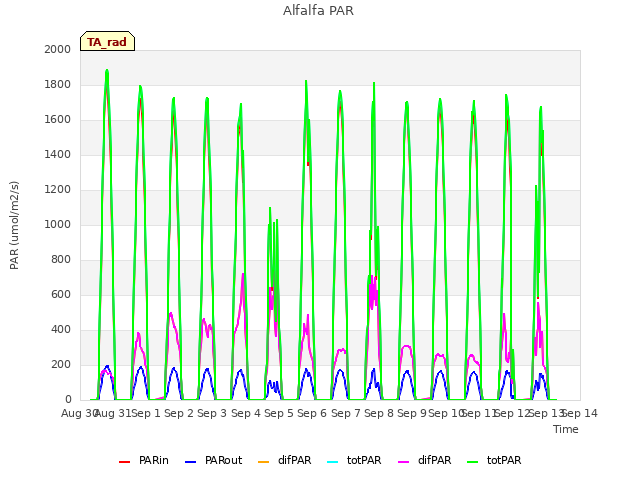Click the Sep 2 x-axis tick label

(x=179, y=413)
